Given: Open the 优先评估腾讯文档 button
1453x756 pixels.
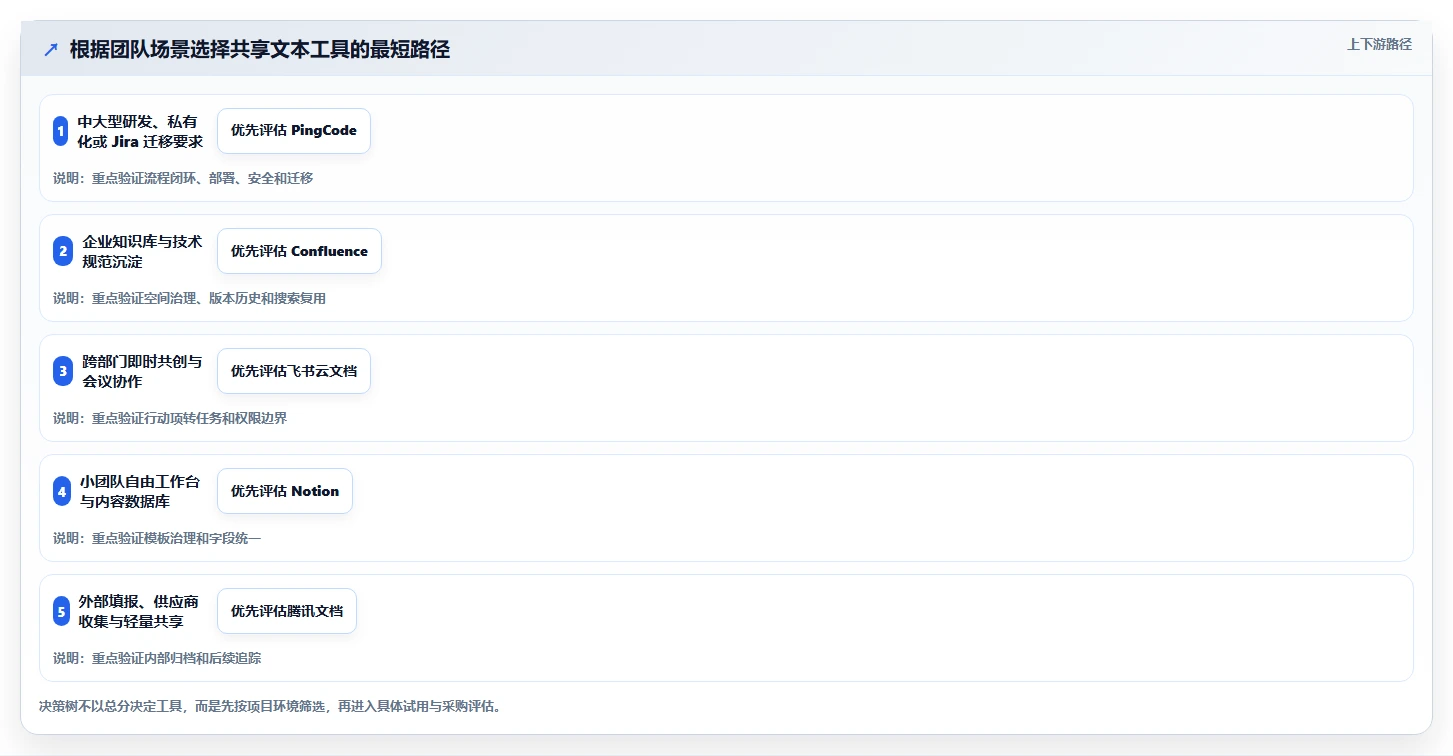Looking at the screenshot, I should click(287, 611).
